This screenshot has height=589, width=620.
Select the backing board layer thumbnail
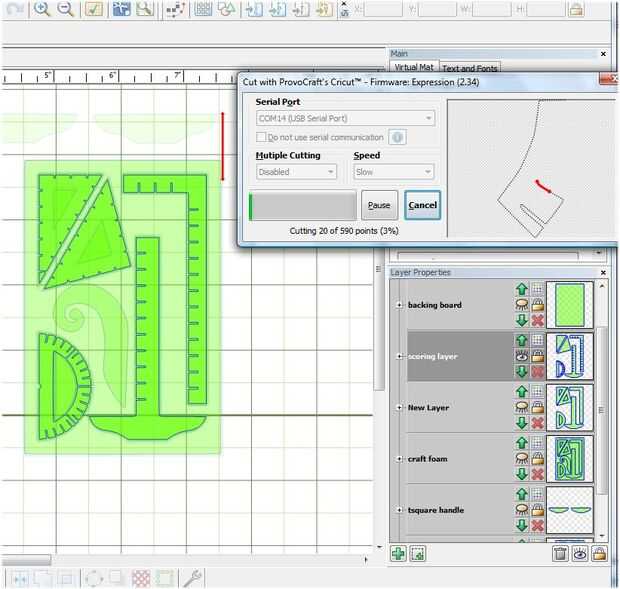(x=569, y=305)
